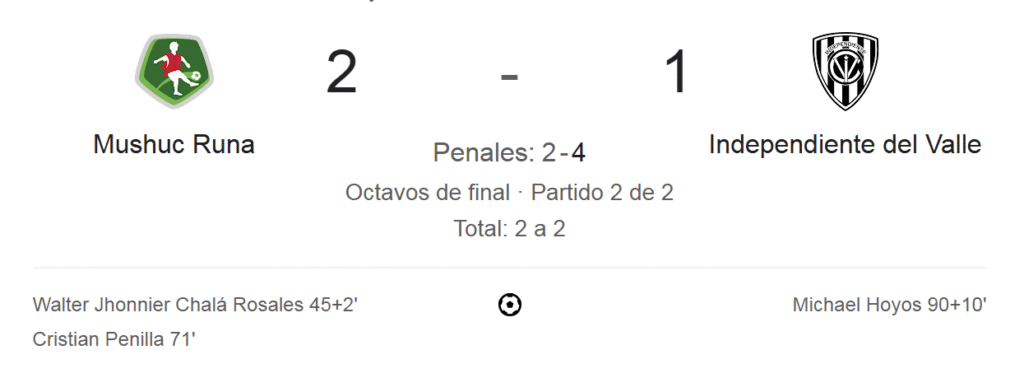Click the Partido 2 de 2 text
Viewport: 1024px width, 378px height.
click(602, 193)
